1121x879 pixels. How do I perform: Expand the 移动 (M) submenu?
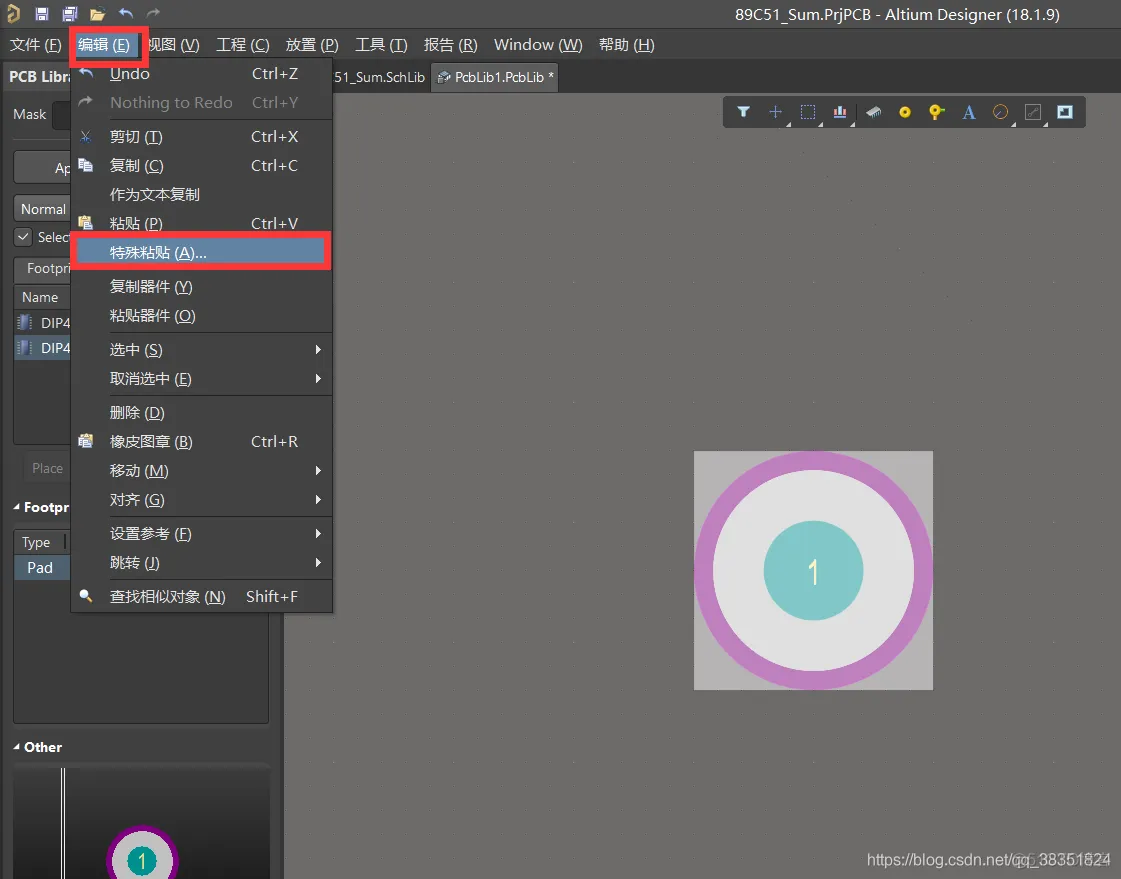[202, 471]
